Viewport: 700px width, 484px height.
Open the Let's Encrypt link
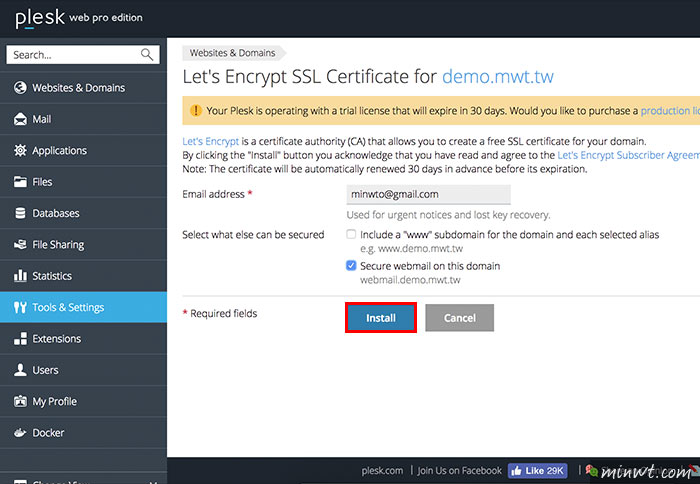(211, 142)
